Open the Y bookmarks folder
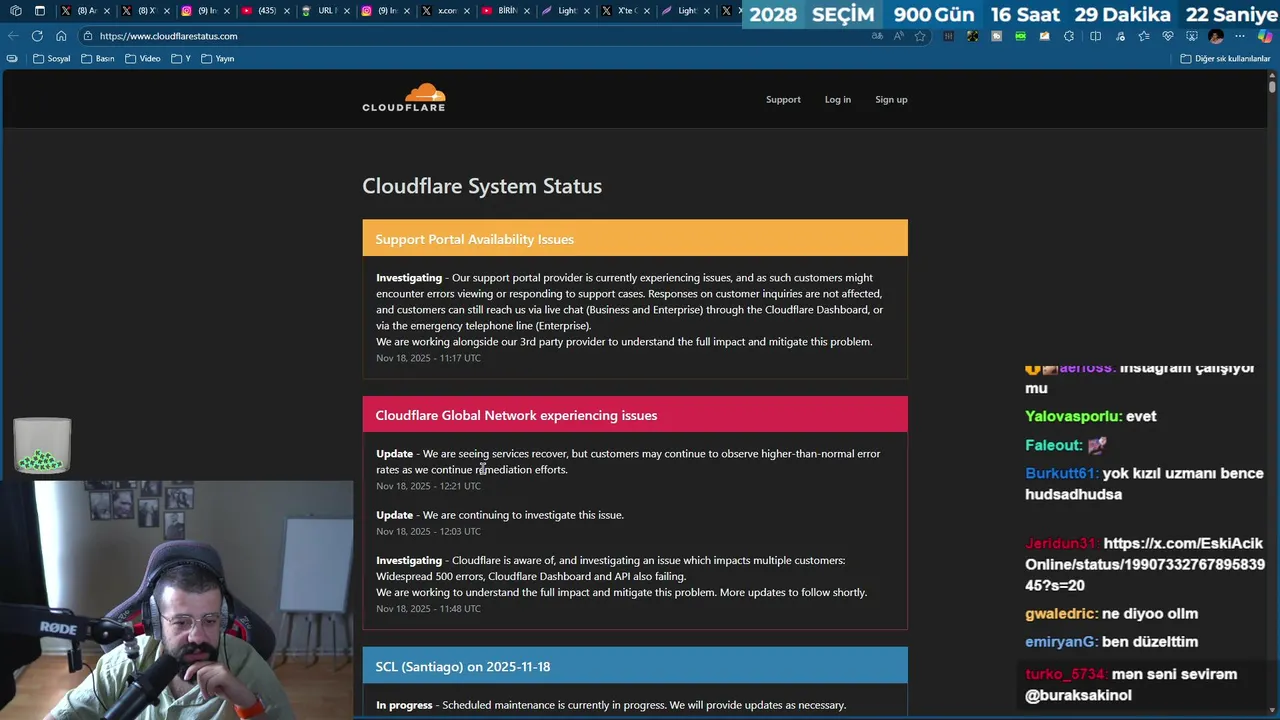The width and height of the screenshot is (1280, 720). click(x=181, y=58)
